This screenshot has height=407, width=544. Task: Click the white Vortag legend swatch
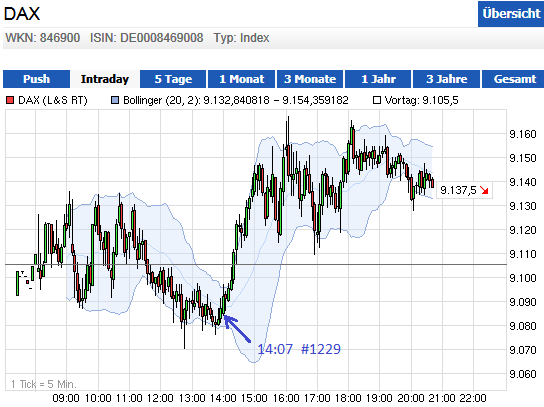pos(377,101)
